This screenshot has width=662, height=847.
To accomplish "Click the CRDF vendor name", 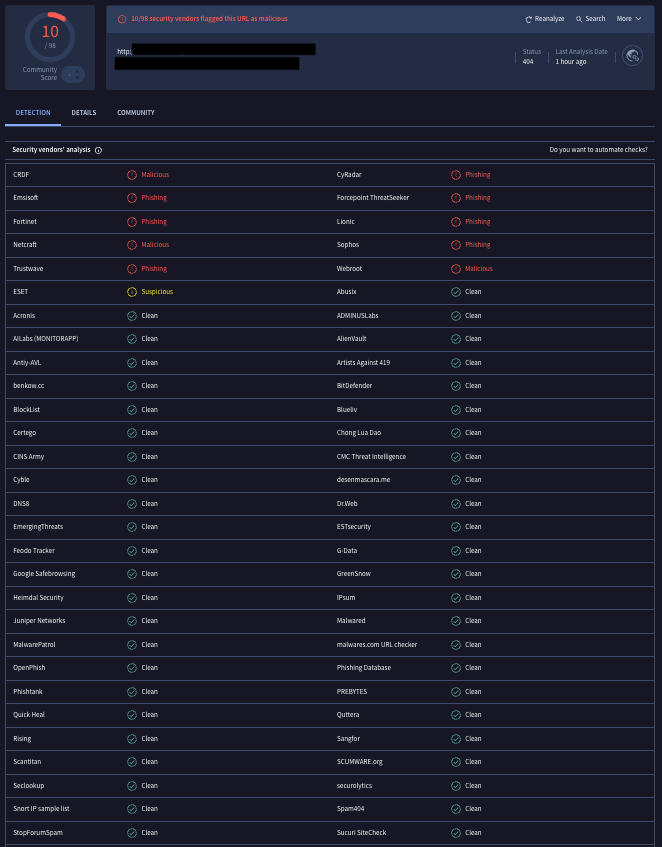I will pos(21,174).
